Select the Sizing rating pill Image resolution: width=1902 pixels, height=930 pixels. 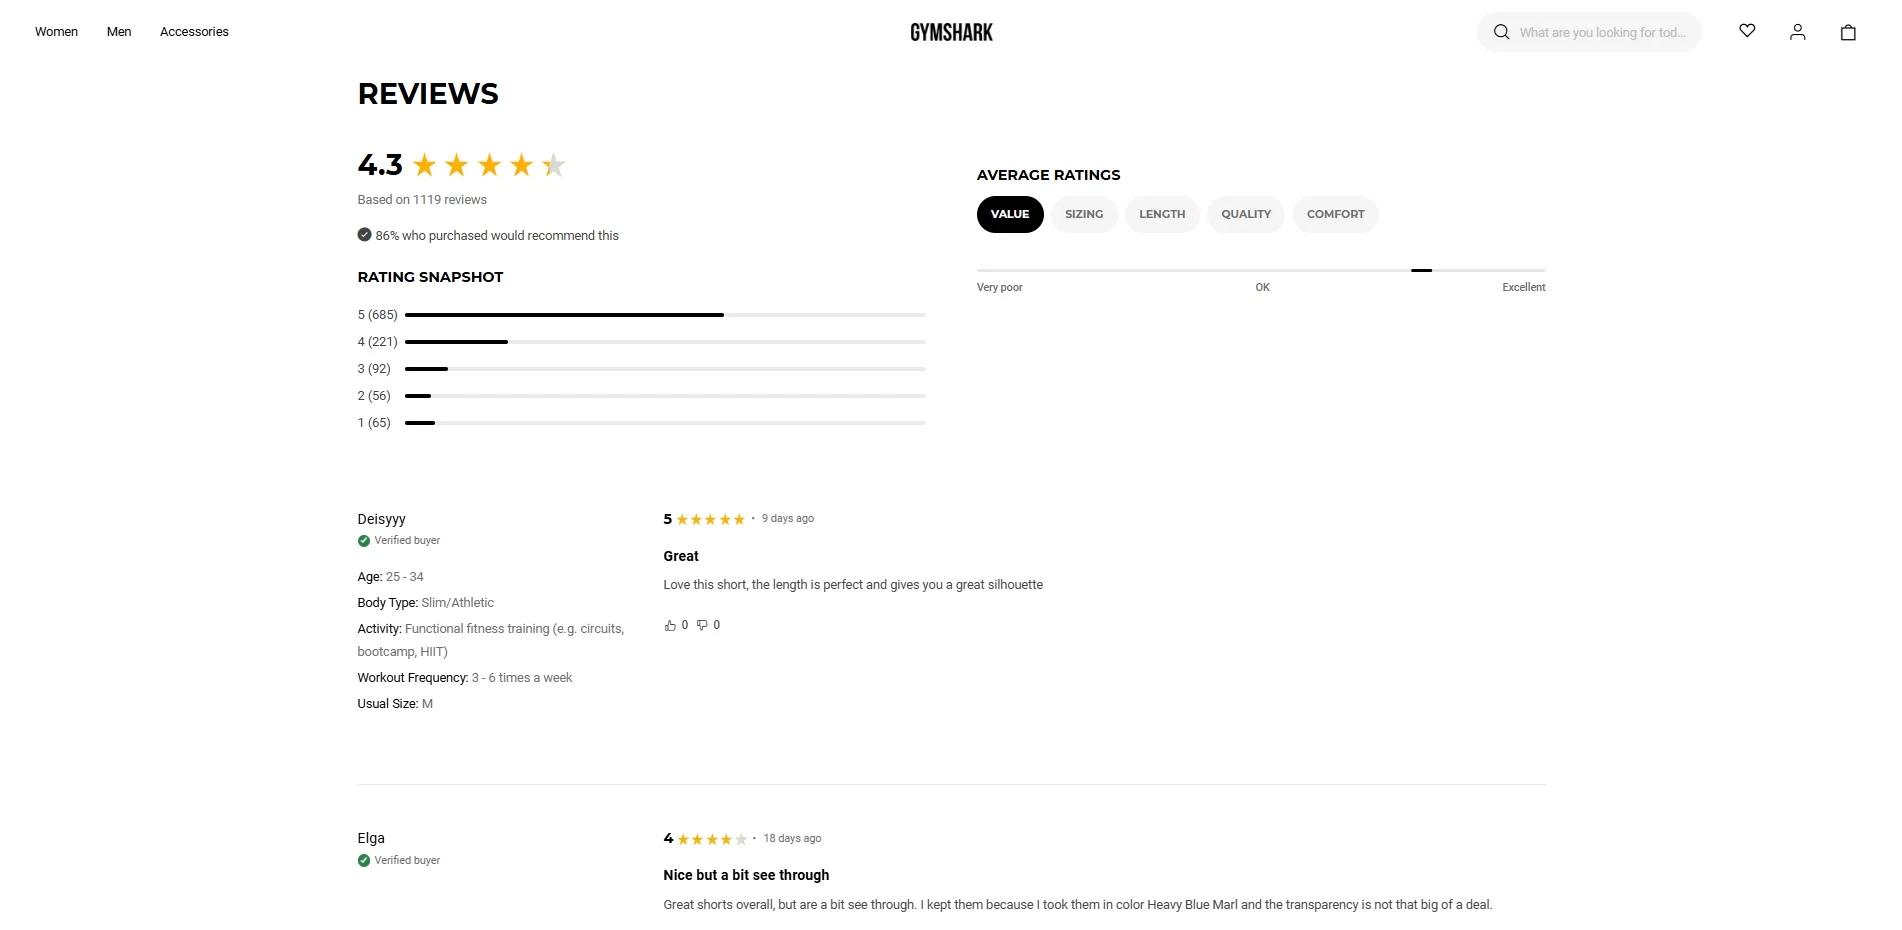click(x=1083, y=214)
